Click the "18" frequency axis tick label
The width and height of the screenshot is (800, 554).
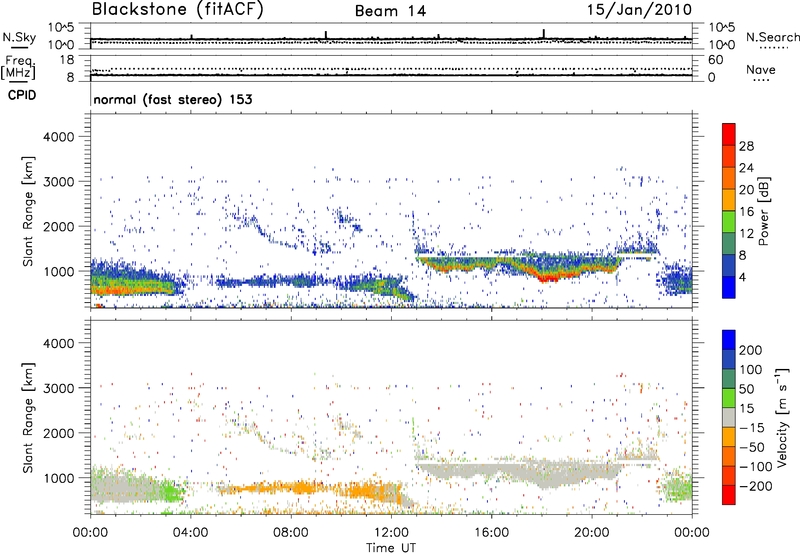[x=67, y=60]
